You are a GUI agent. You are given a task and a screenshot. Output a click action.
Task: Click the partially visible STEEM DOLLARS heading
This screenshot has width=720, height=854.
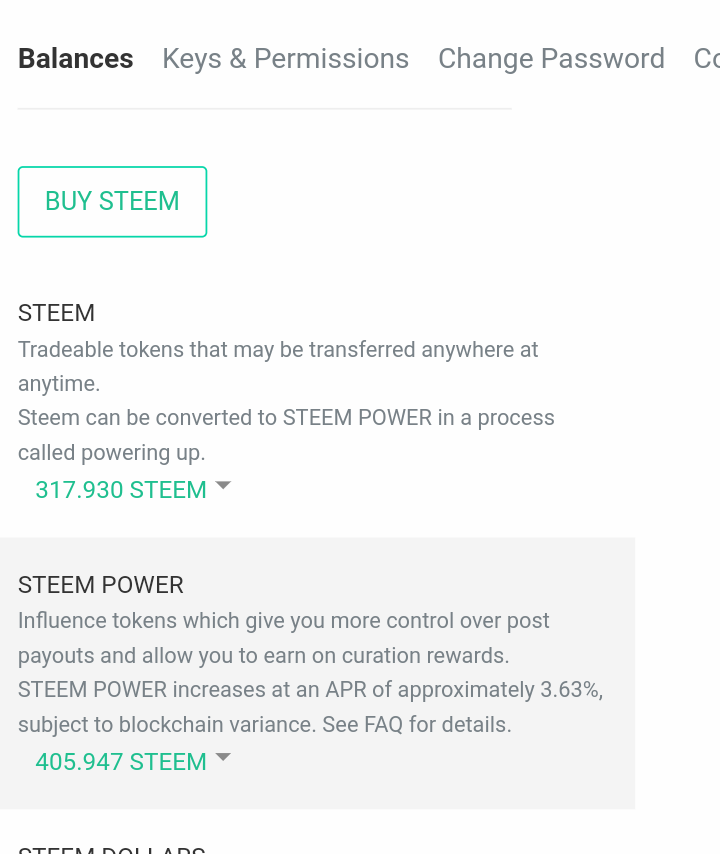coord(112,848)
